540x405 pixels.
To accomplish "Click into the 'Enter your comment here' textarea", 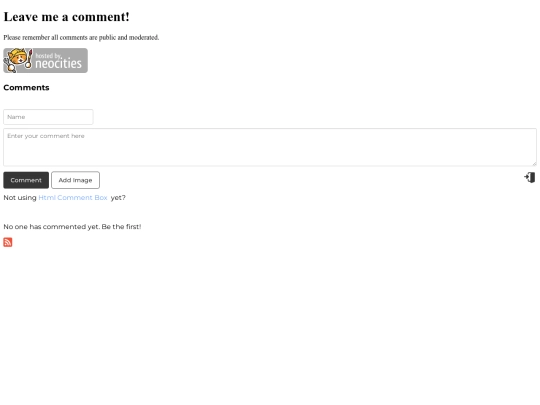I will 270,147.
